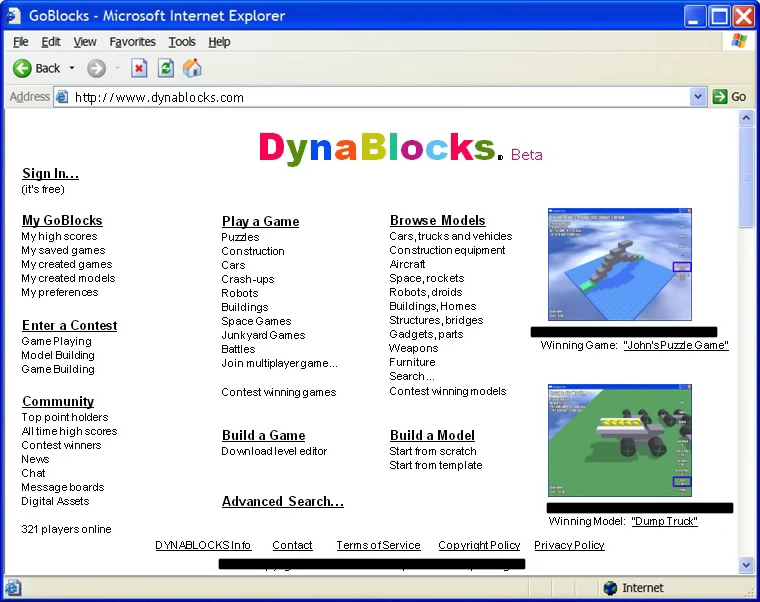Click "Download level editor"
This screenshot has height=602, width=760.
274,451
